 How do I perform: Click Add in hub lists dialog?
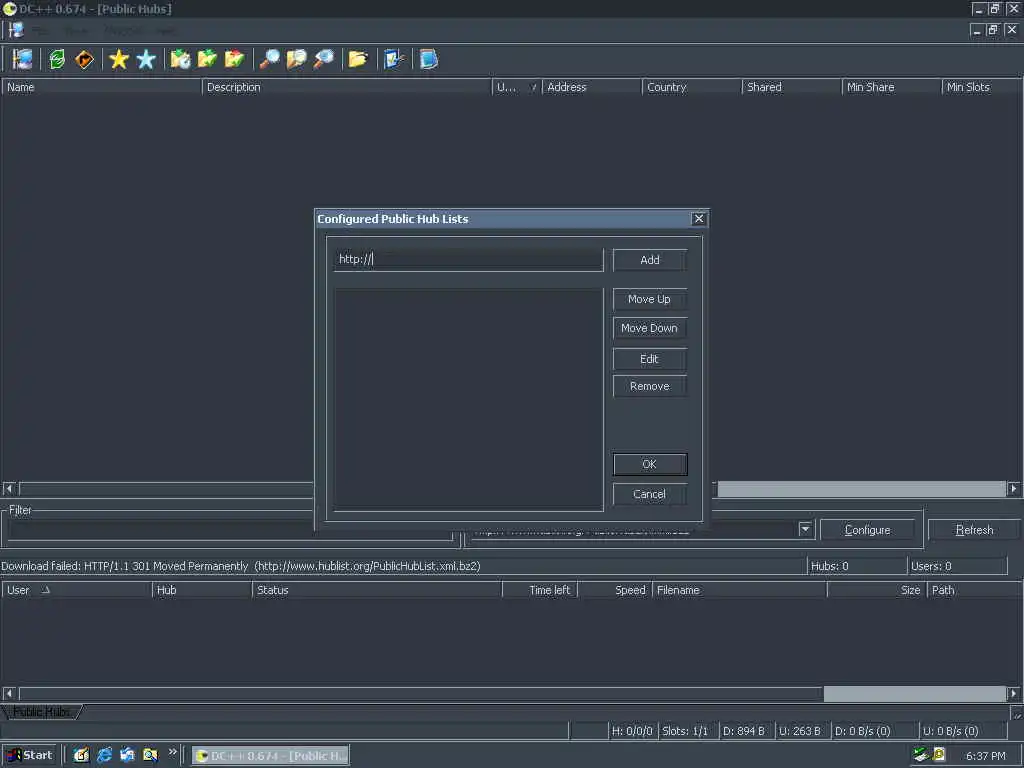click(x=650, y=260)
